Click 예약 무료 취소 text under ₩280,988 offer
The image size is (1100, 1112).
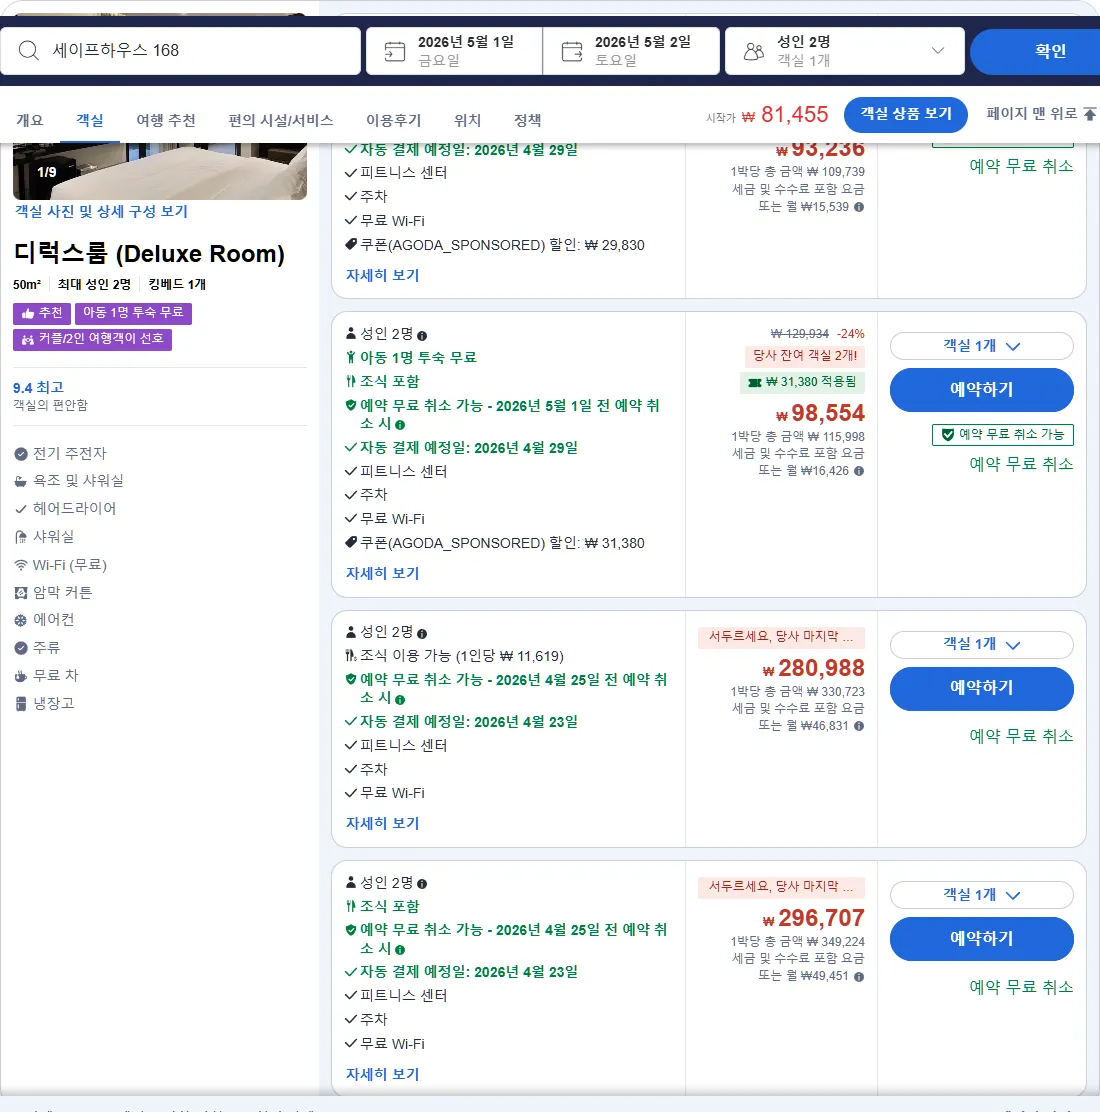point(1021,736)
